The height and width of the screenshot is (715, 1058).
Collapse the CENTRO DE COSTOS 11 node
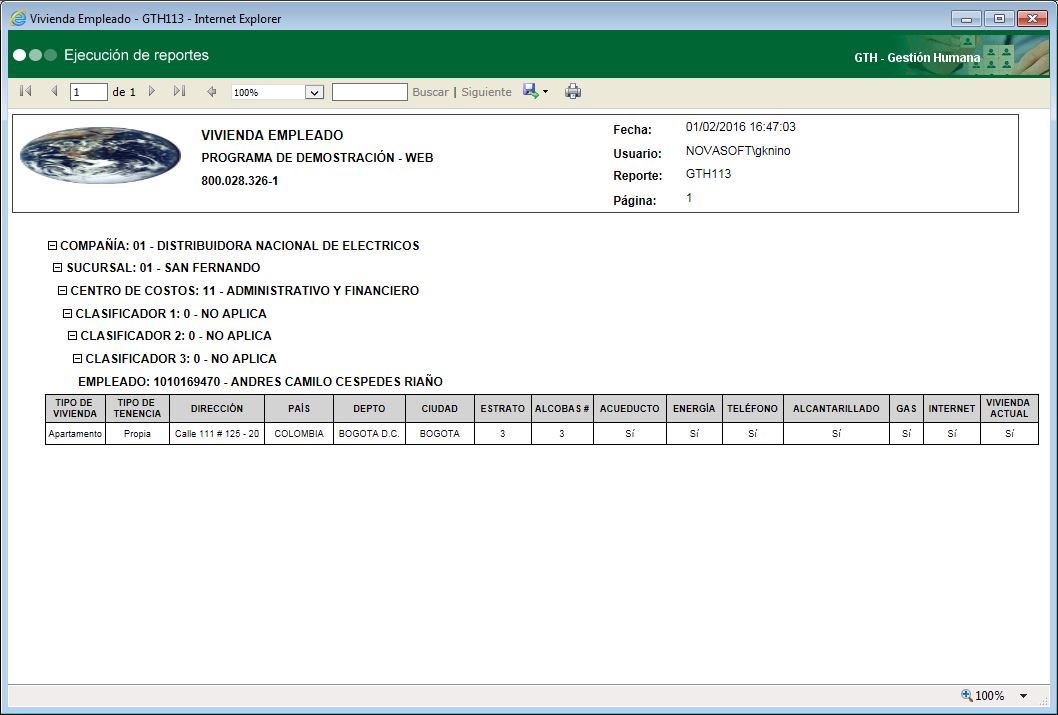(x=64, y=290)
